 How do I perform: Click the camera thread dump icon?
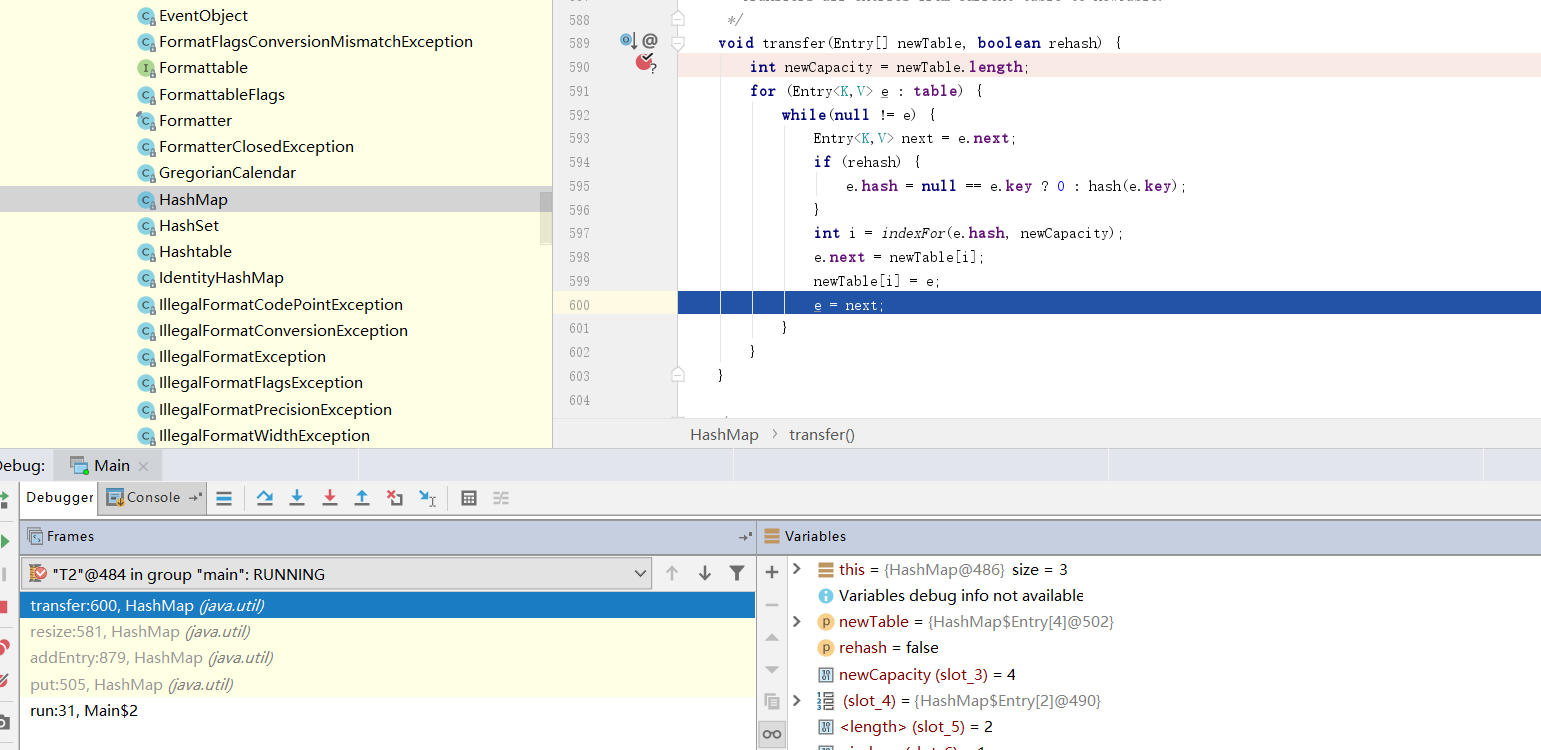pos(4,723)
